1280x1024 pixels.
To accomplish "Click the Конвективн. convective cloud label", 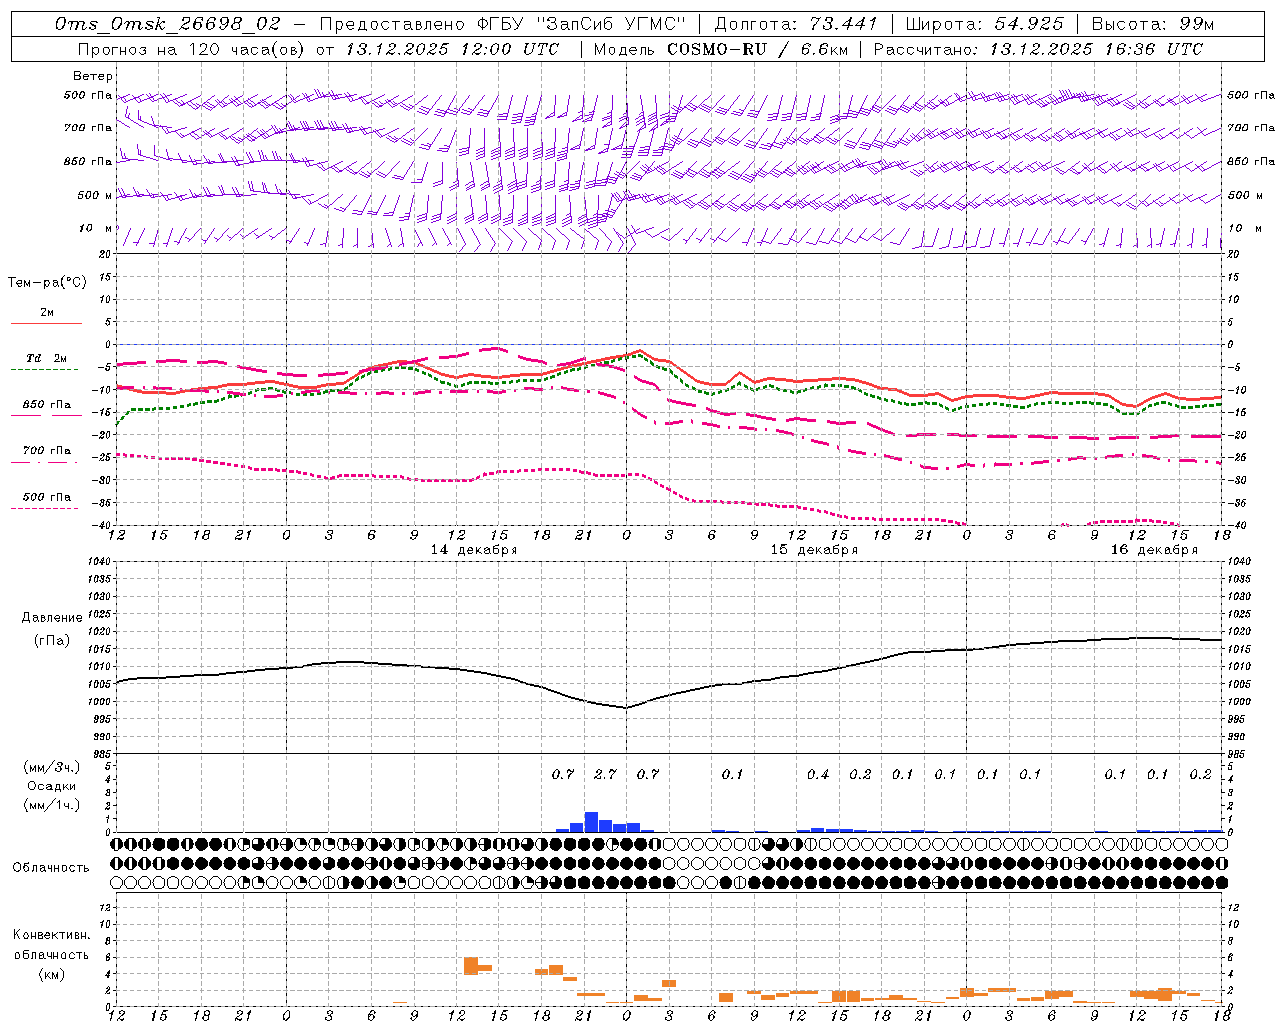I will [x=52, y=935].
